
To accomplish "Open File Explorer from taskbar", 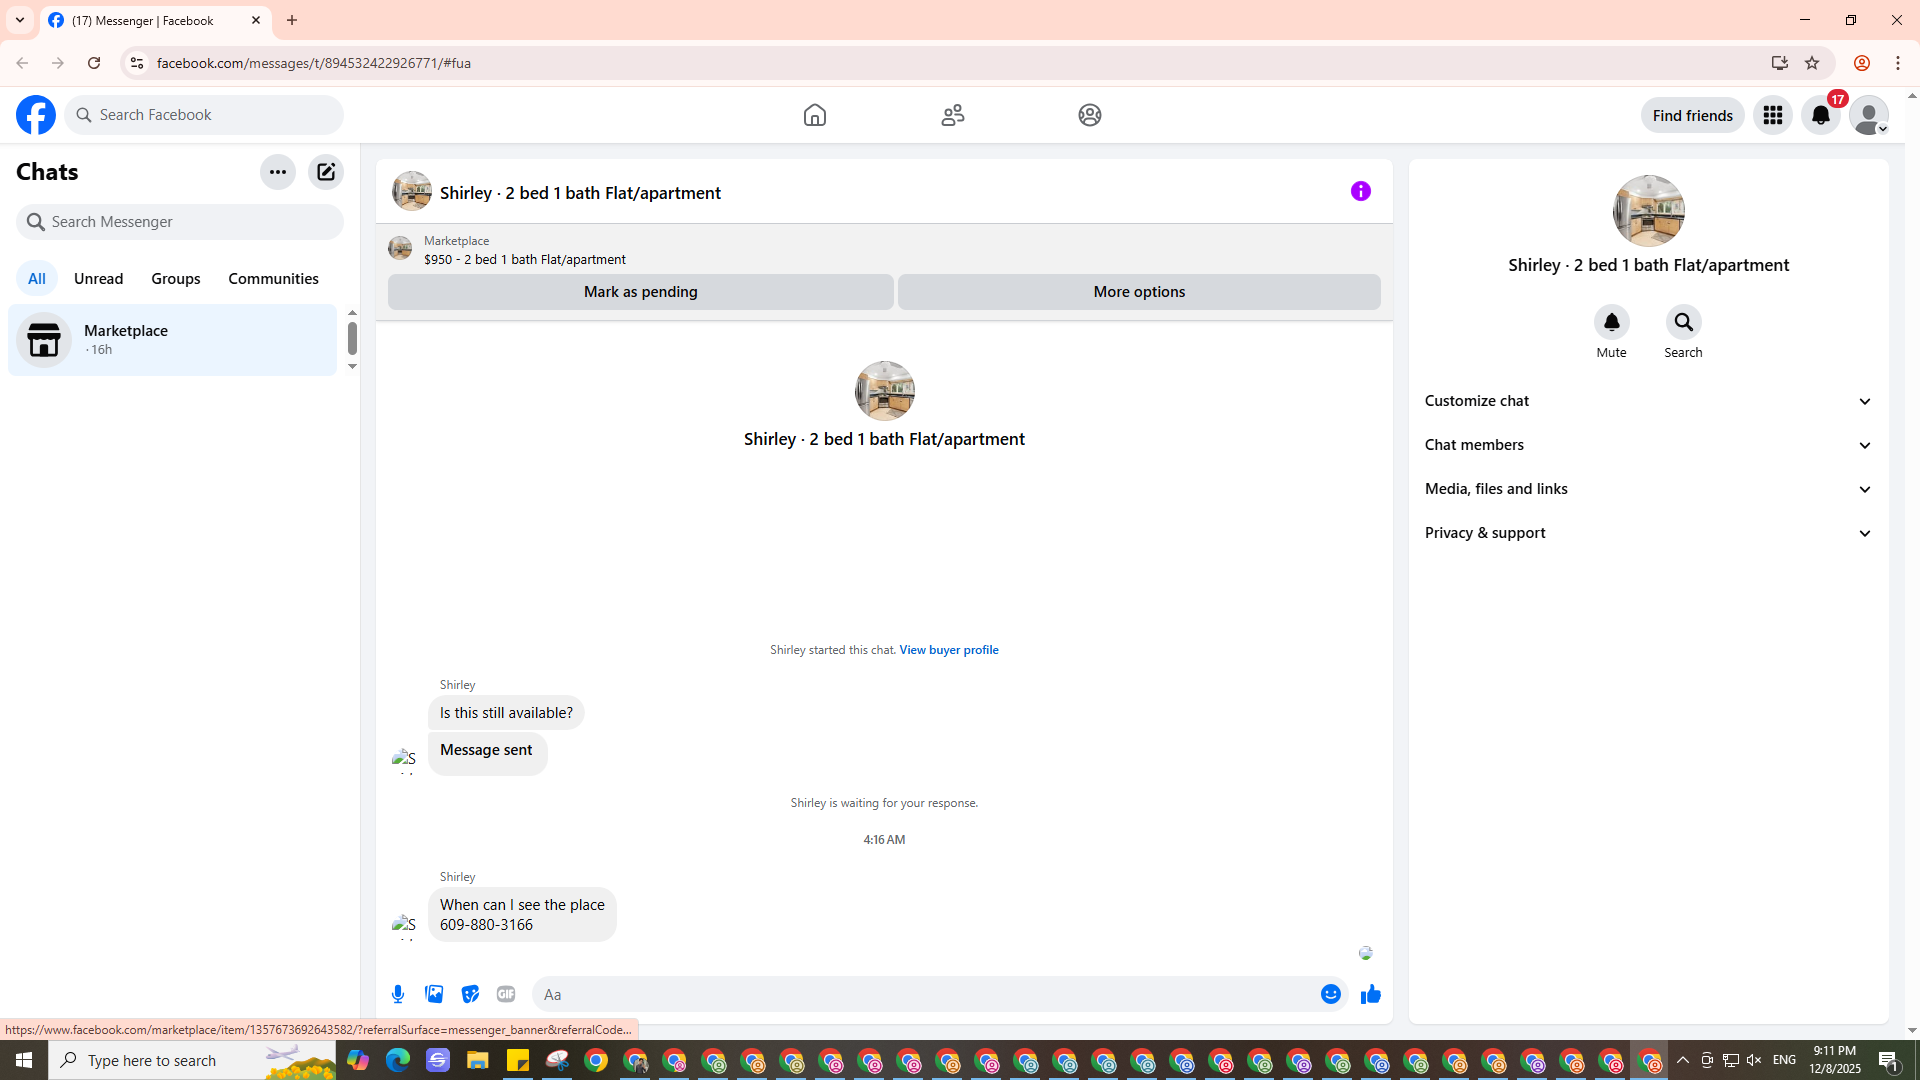I will (x=477, y=1060).
